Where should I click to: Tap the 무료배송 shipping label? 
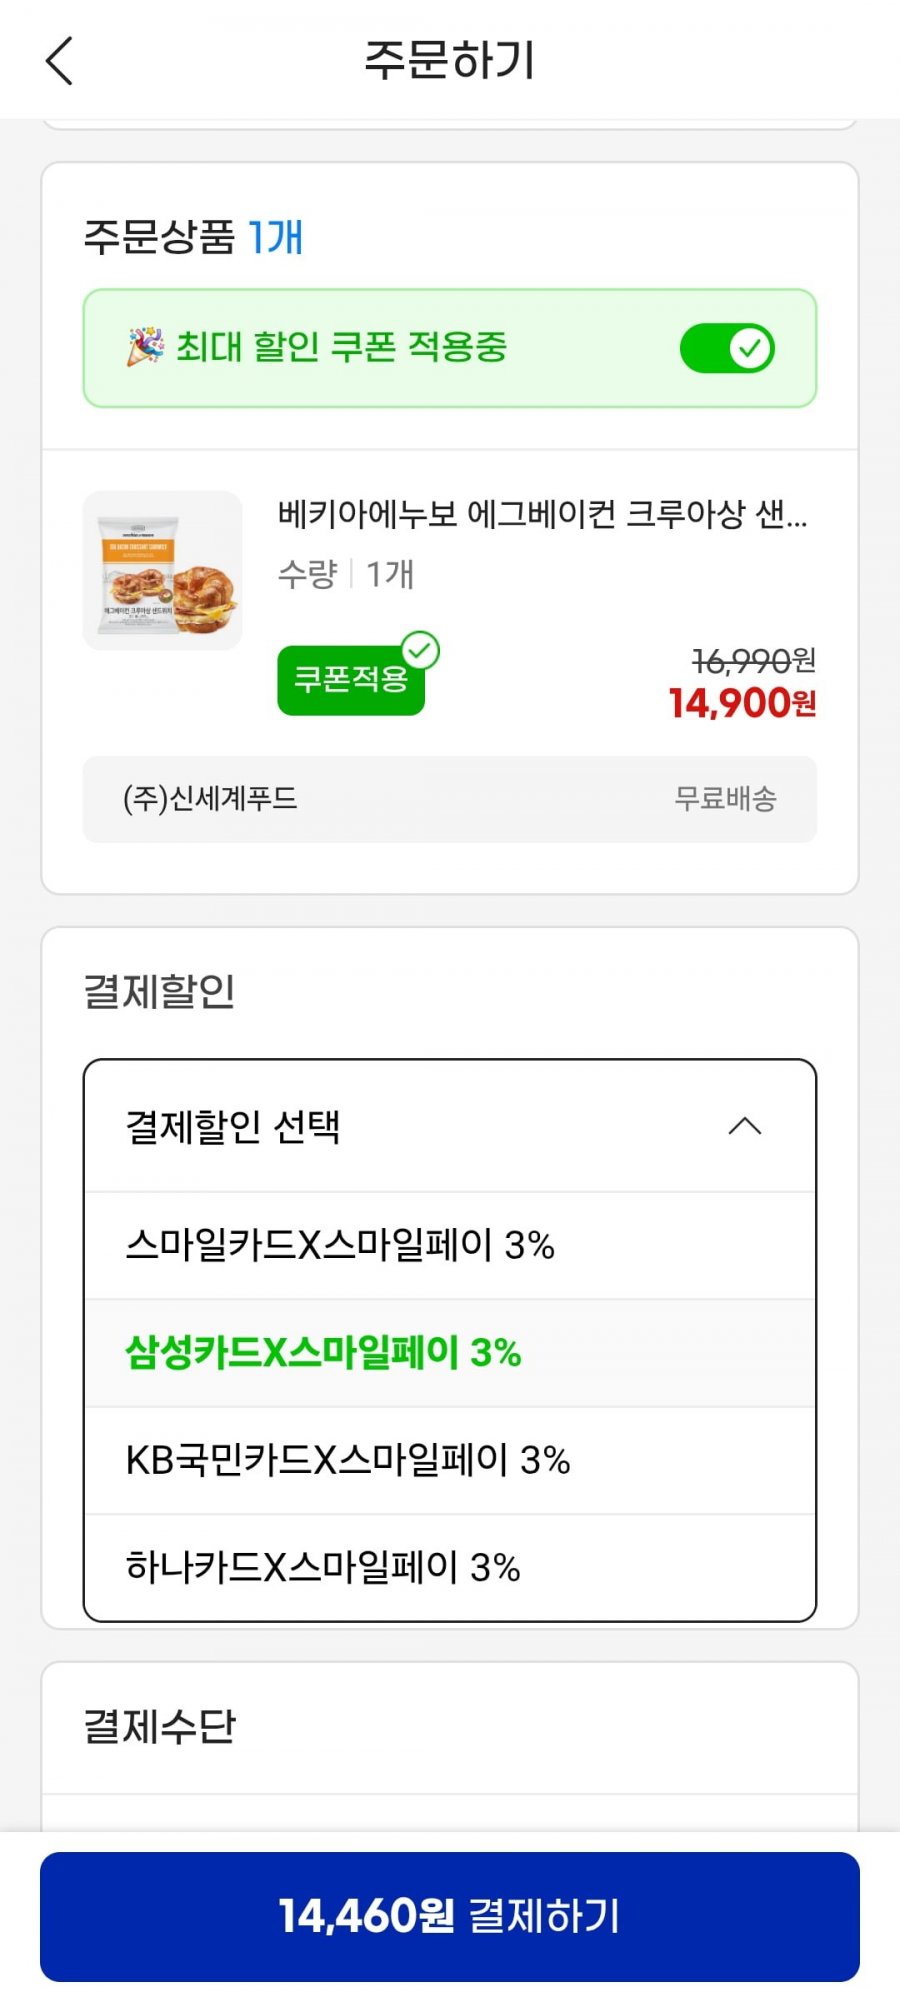tap(726, 799)
